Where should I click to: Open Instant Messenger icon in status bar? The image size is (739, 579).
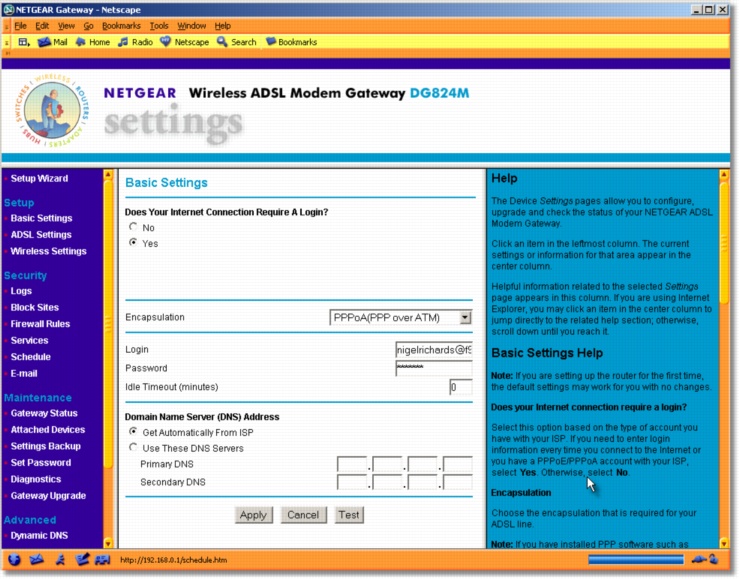coord(60,560)
